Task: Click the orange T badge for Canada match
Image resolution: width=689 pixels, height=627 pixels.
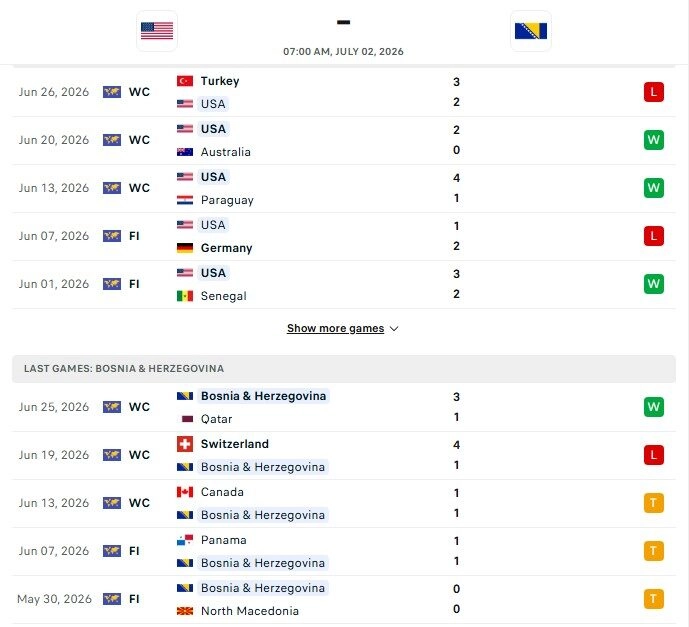Action: point(653,503)
